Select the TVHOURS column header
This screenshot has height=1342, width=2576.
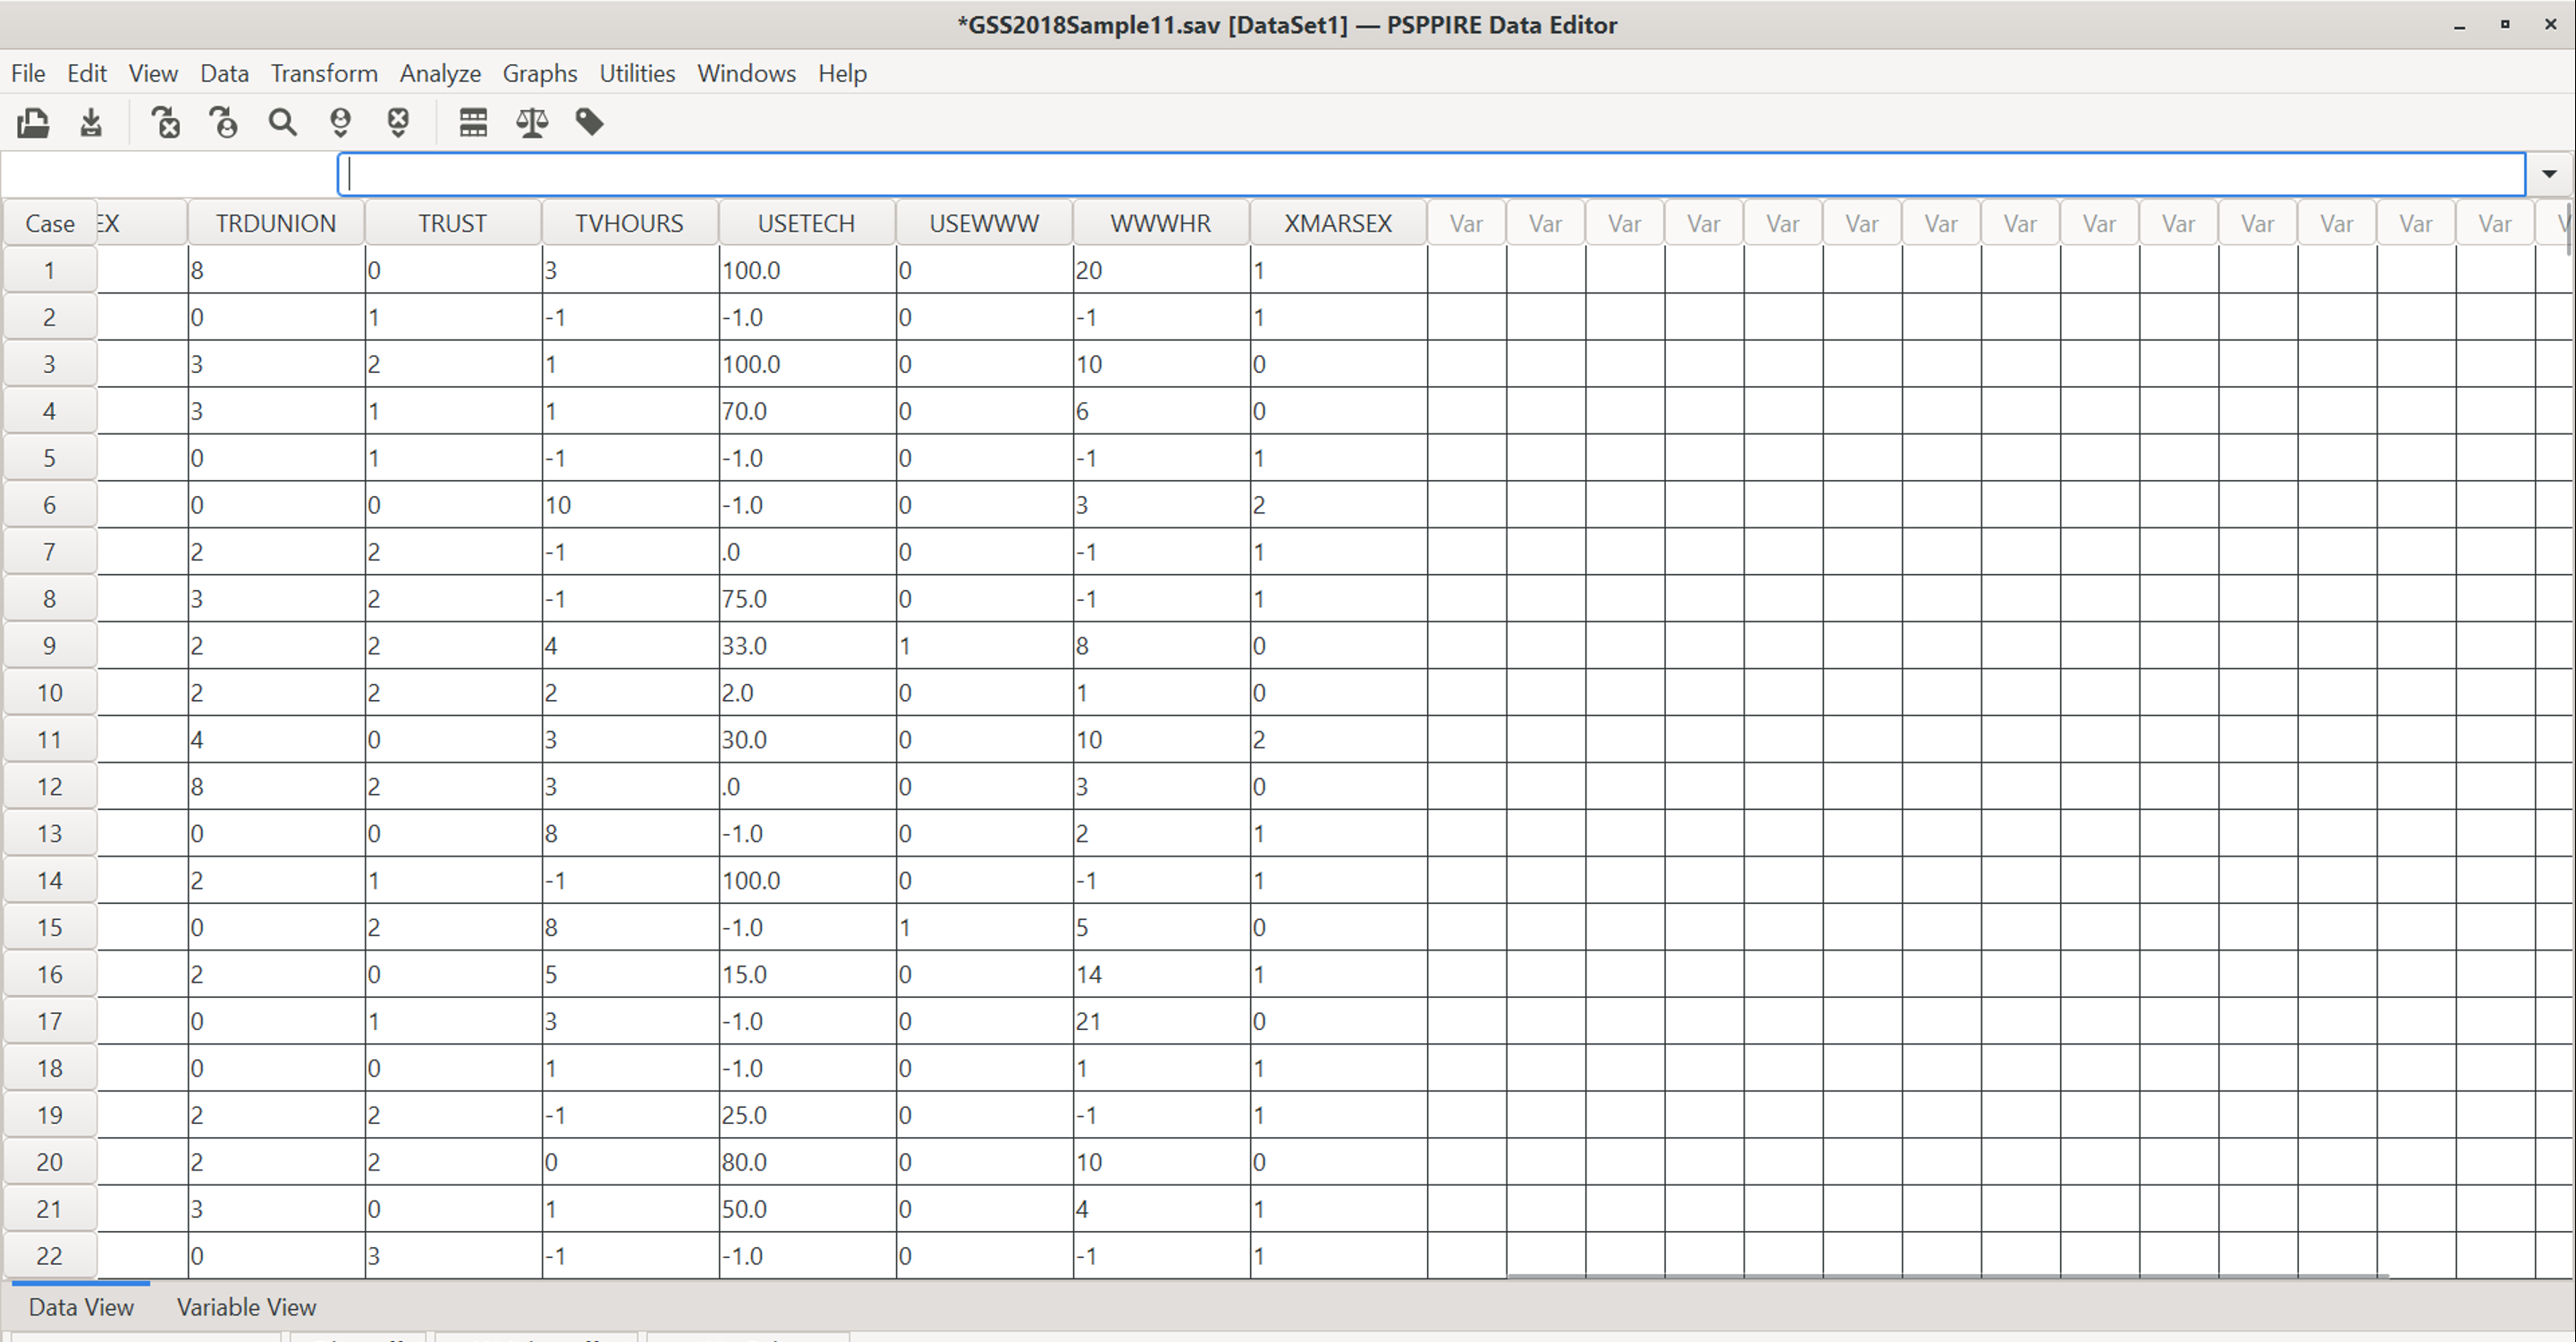(x=629, y=223)
